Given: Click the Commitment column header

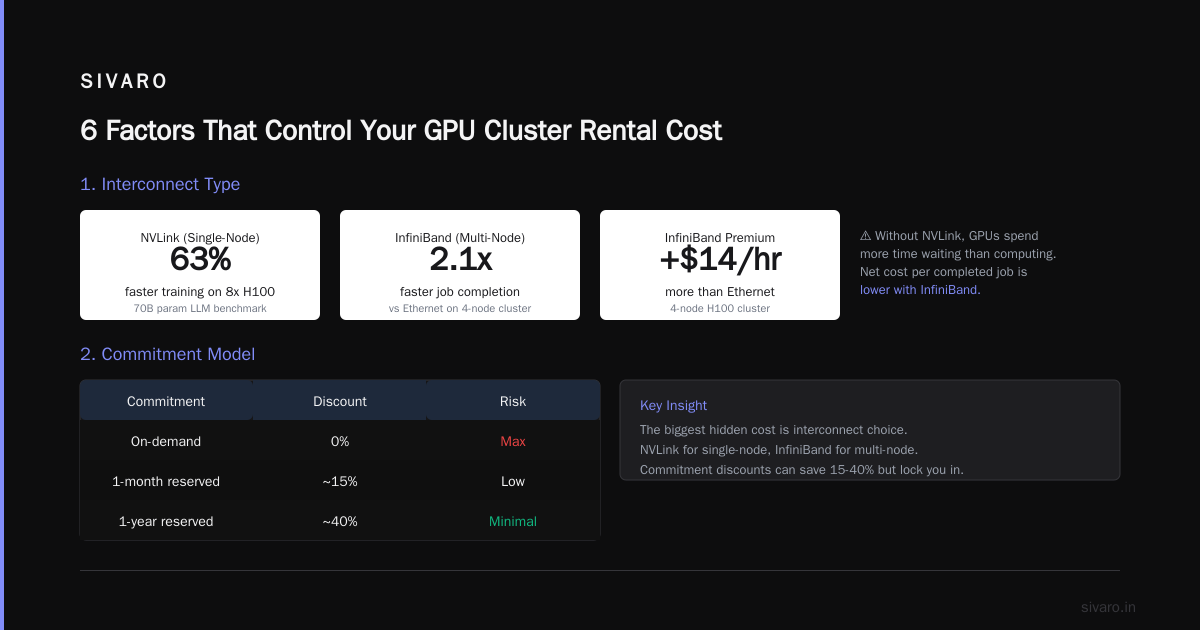Looking at the screenshot, I should coord(166,401).
